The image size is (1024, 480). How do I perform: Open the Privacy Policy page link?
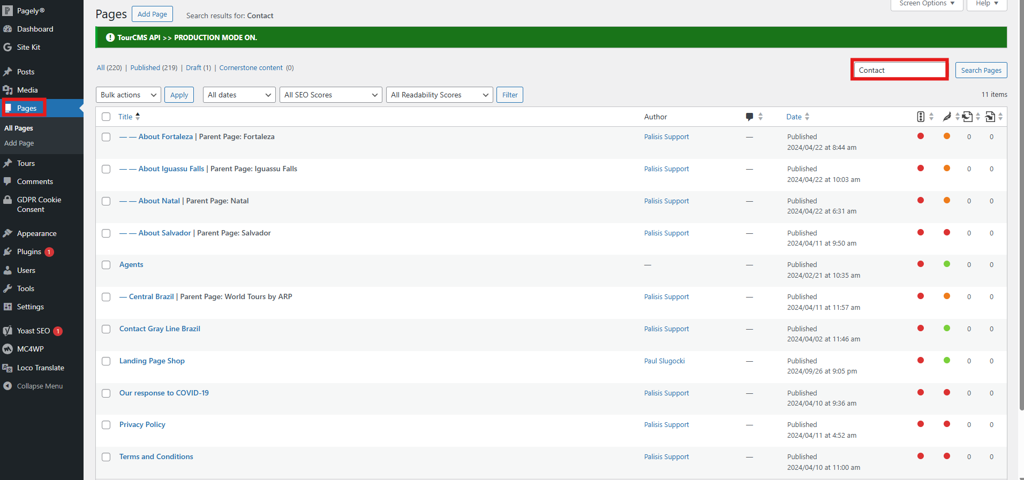click(142, 424)
